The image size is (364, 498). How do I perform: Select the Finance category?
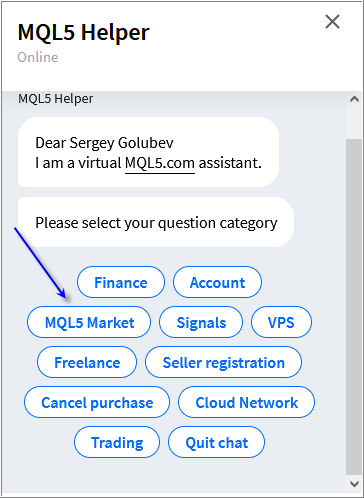(x=121, y=282)
